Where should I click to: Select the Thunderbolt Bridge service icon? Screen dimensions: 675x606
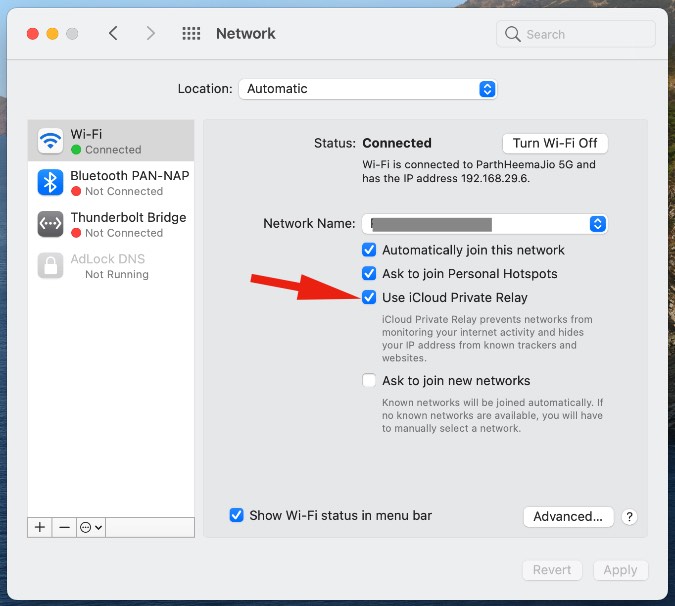point(50,224)
